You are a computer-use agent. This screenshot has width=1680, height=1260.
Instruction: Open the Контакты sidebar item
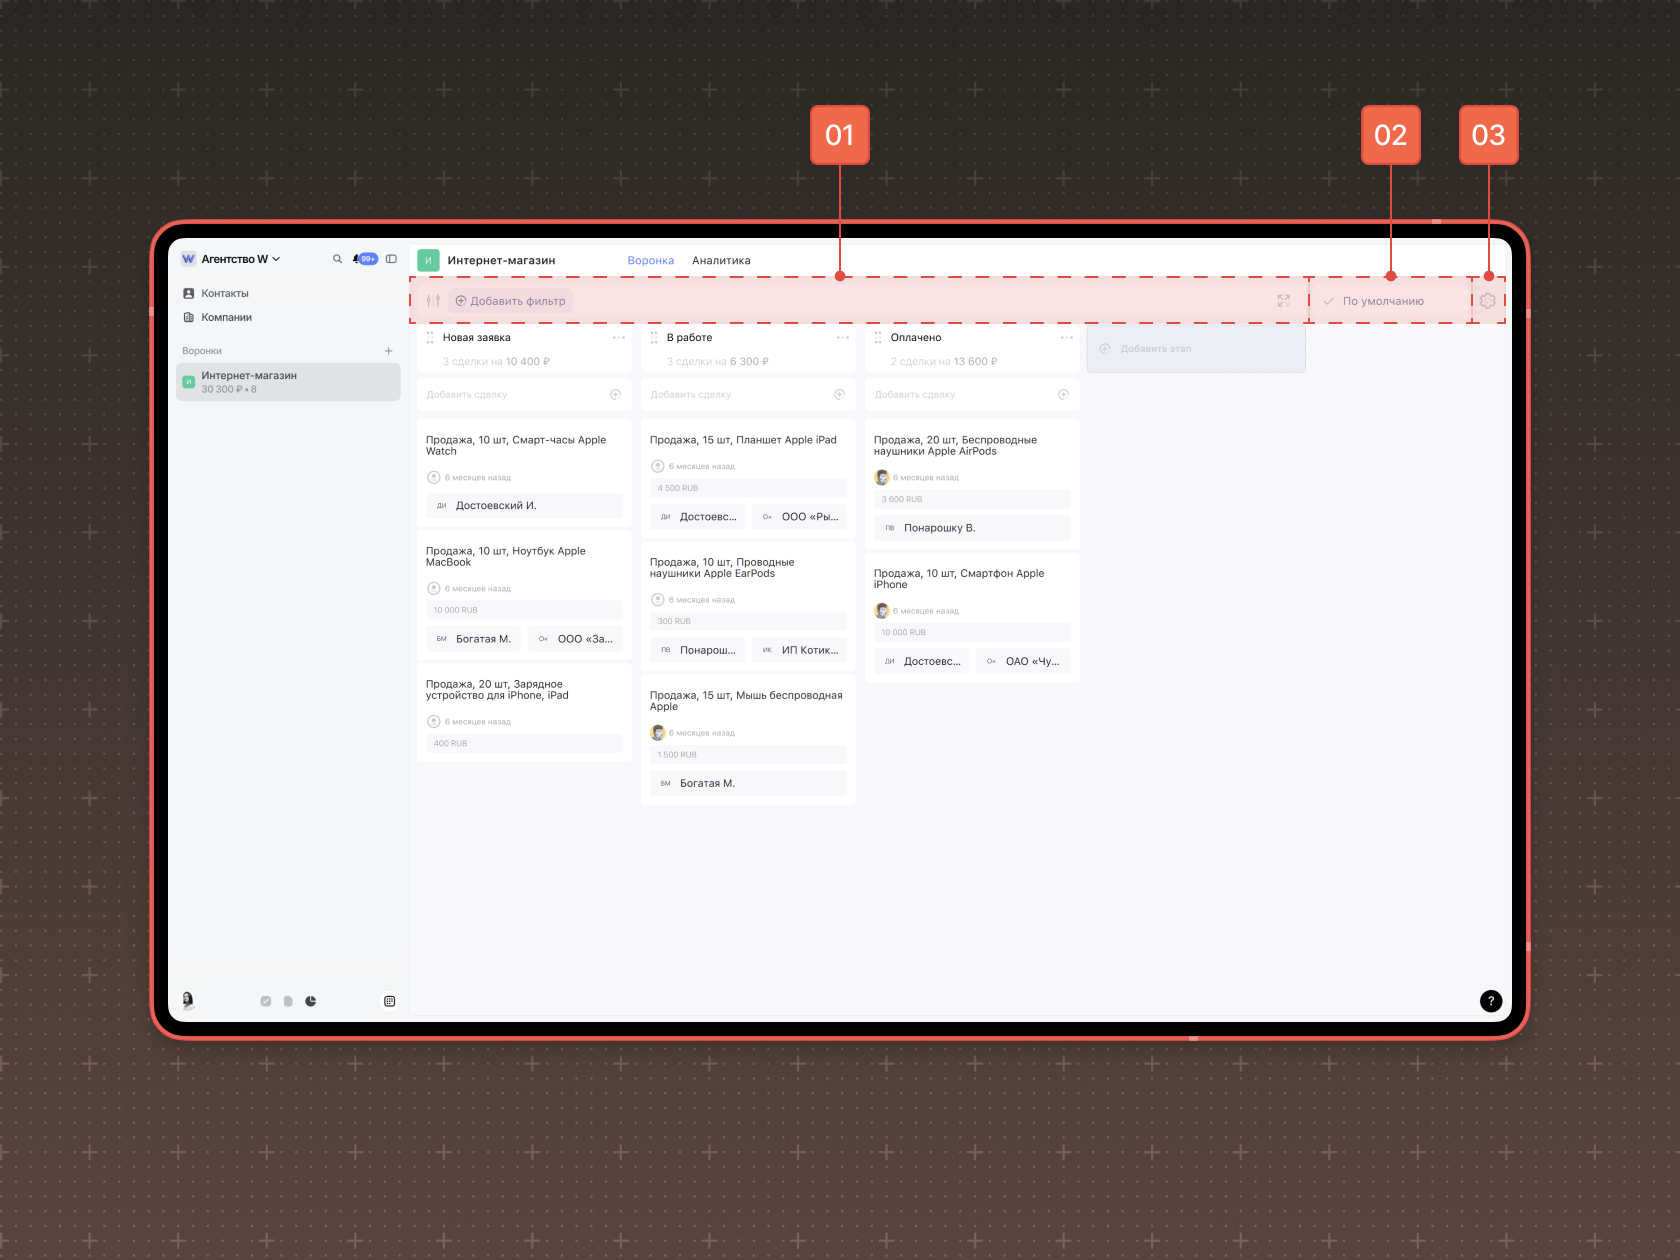coord(225,294)
